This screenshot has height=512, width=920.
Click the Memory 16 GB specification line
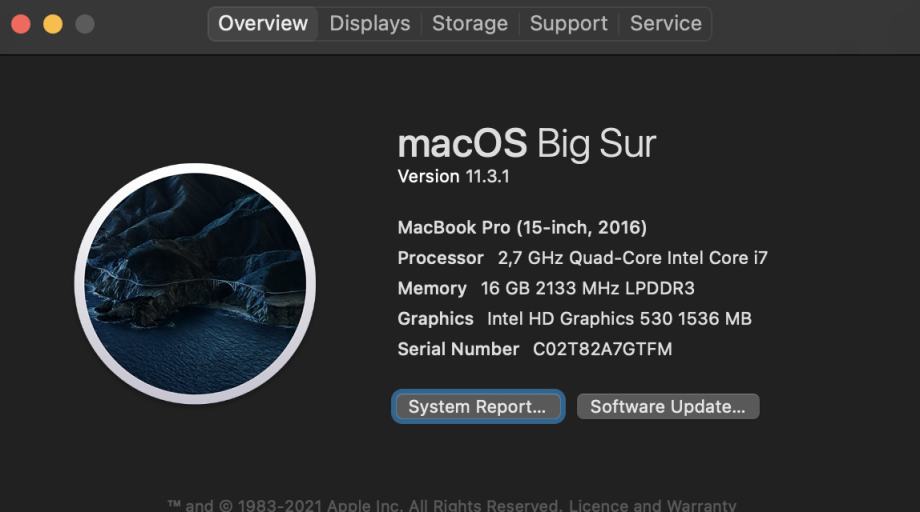point(546,289)
